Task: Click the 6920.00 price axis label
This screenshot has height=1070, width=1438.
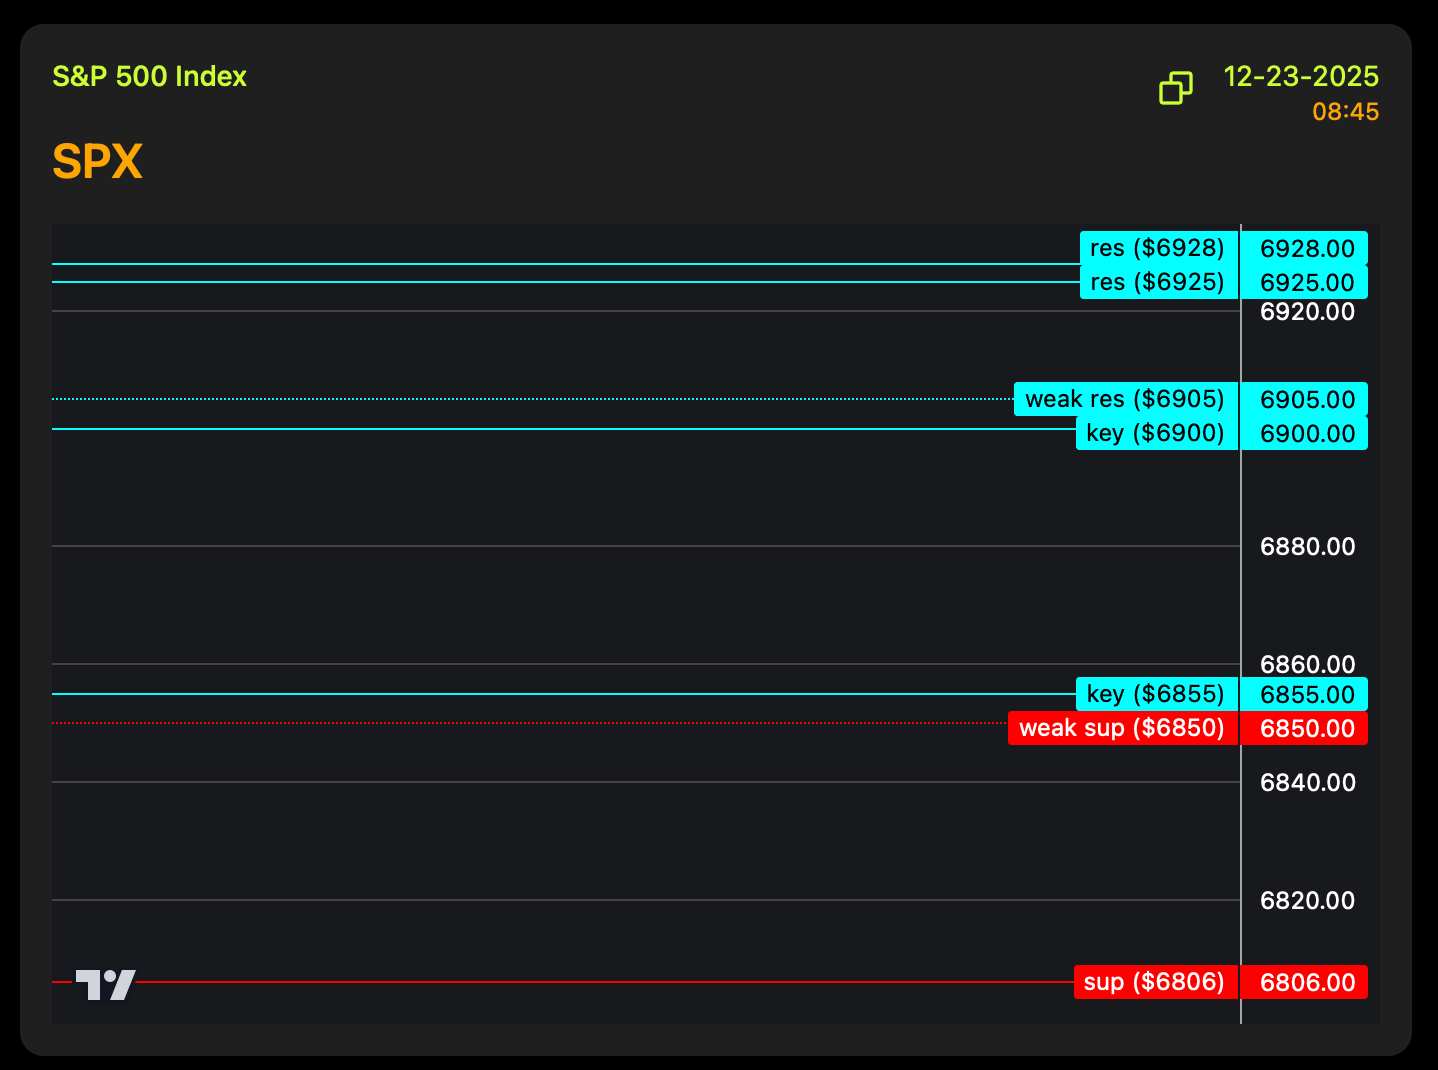Action: pos(1306,312)
